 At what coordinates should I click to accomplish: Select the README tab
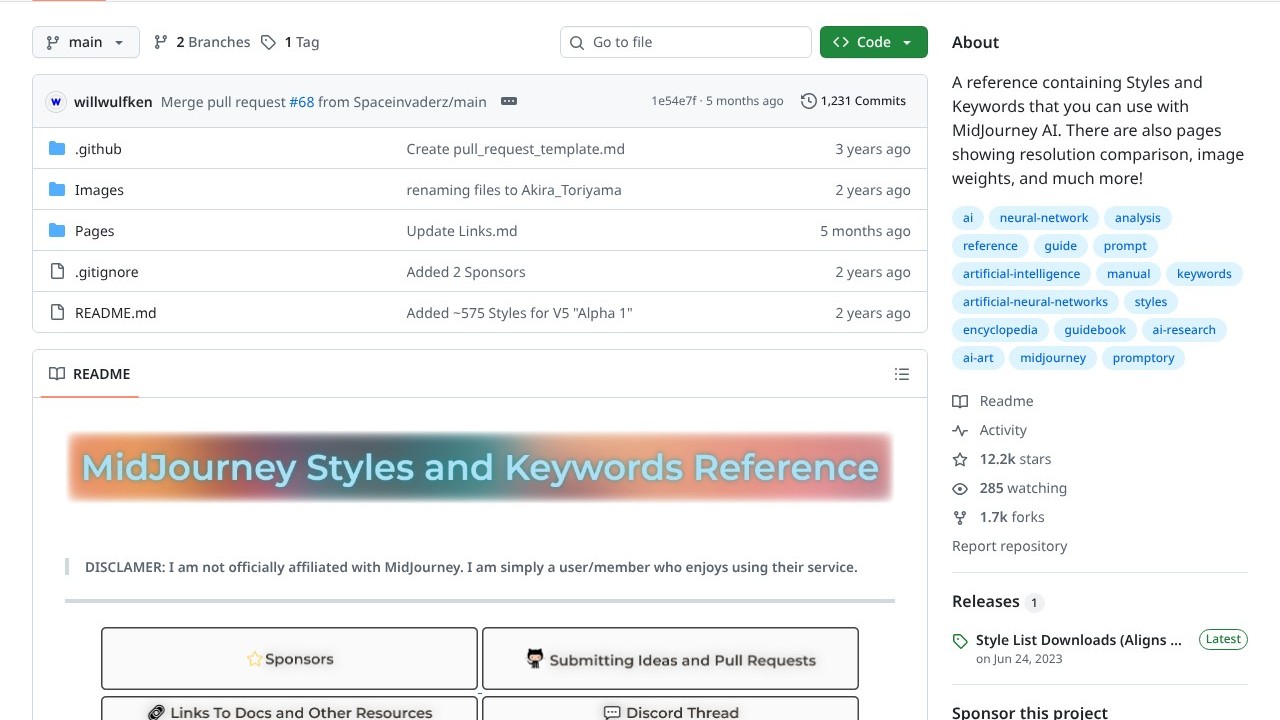[x=90, y=374]
